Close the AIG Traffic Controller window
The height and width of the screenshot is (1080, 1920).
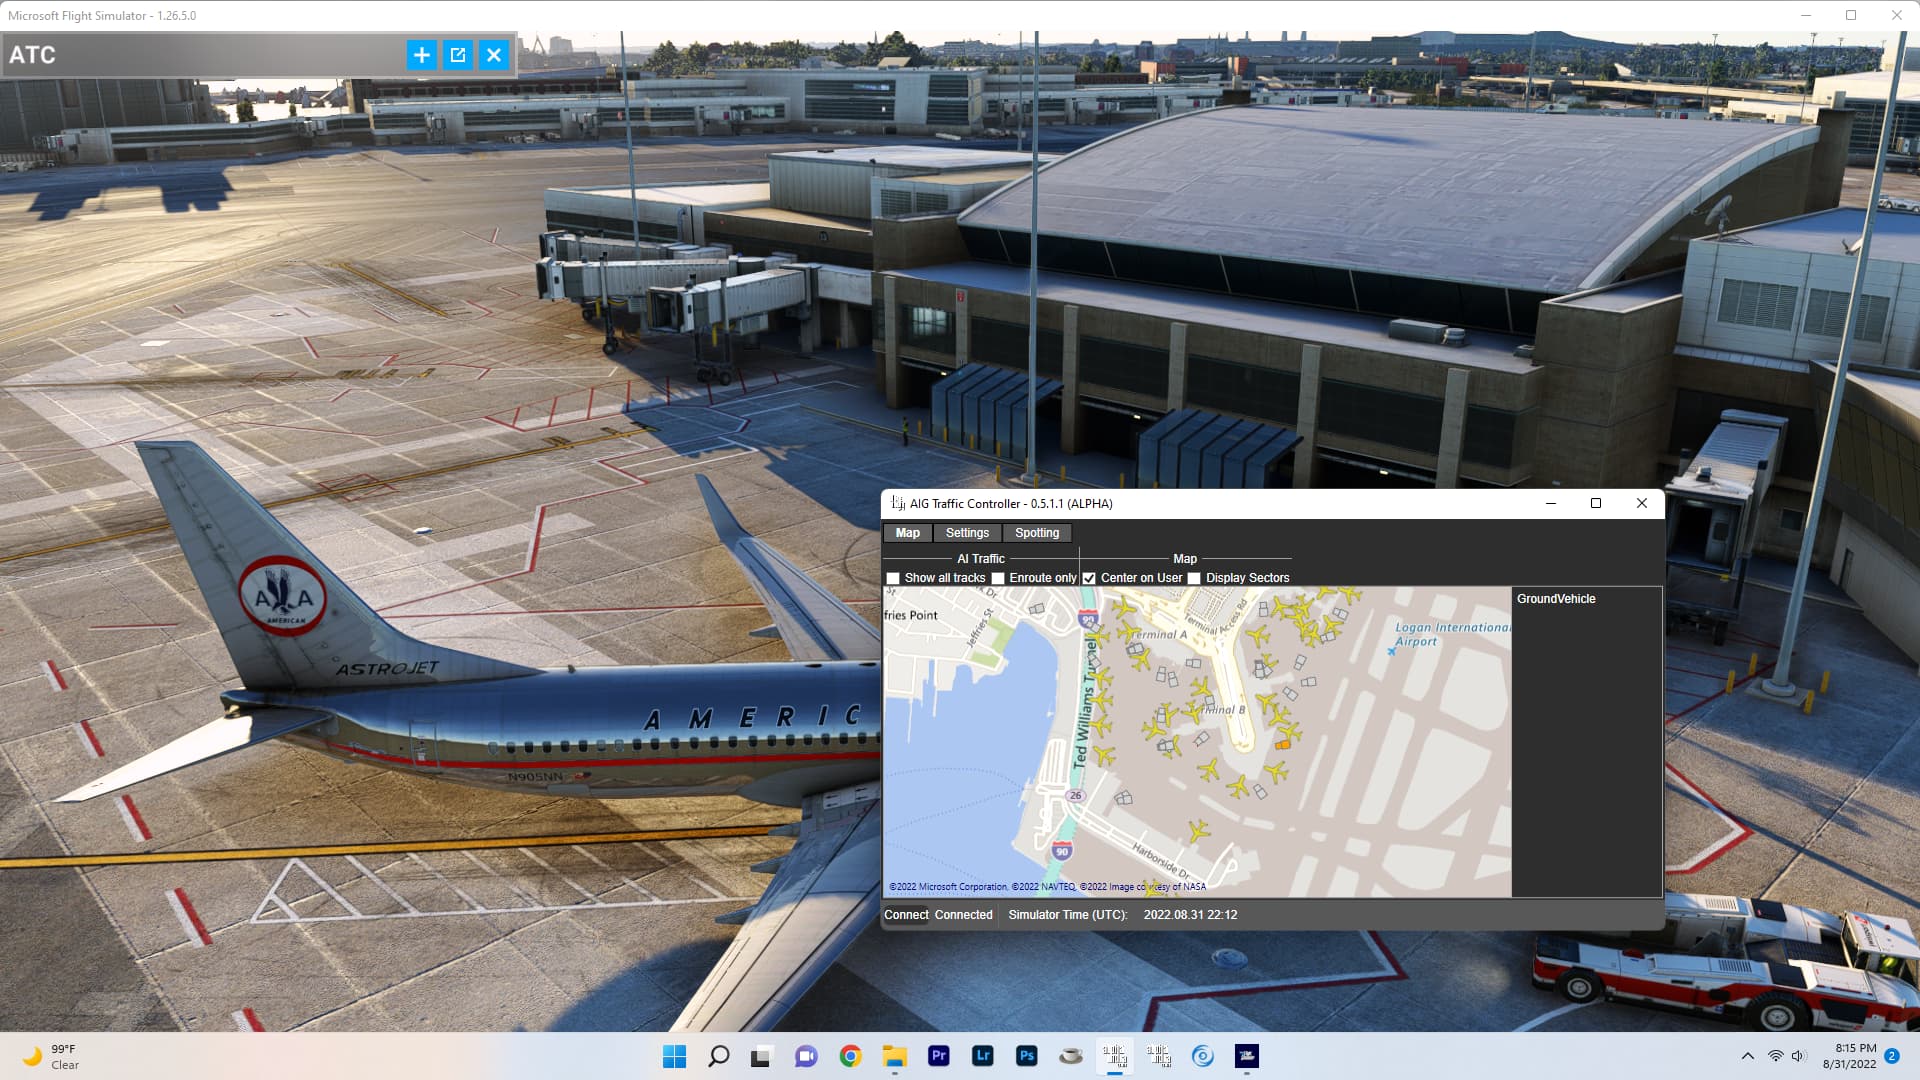[x=1641, y=503]
